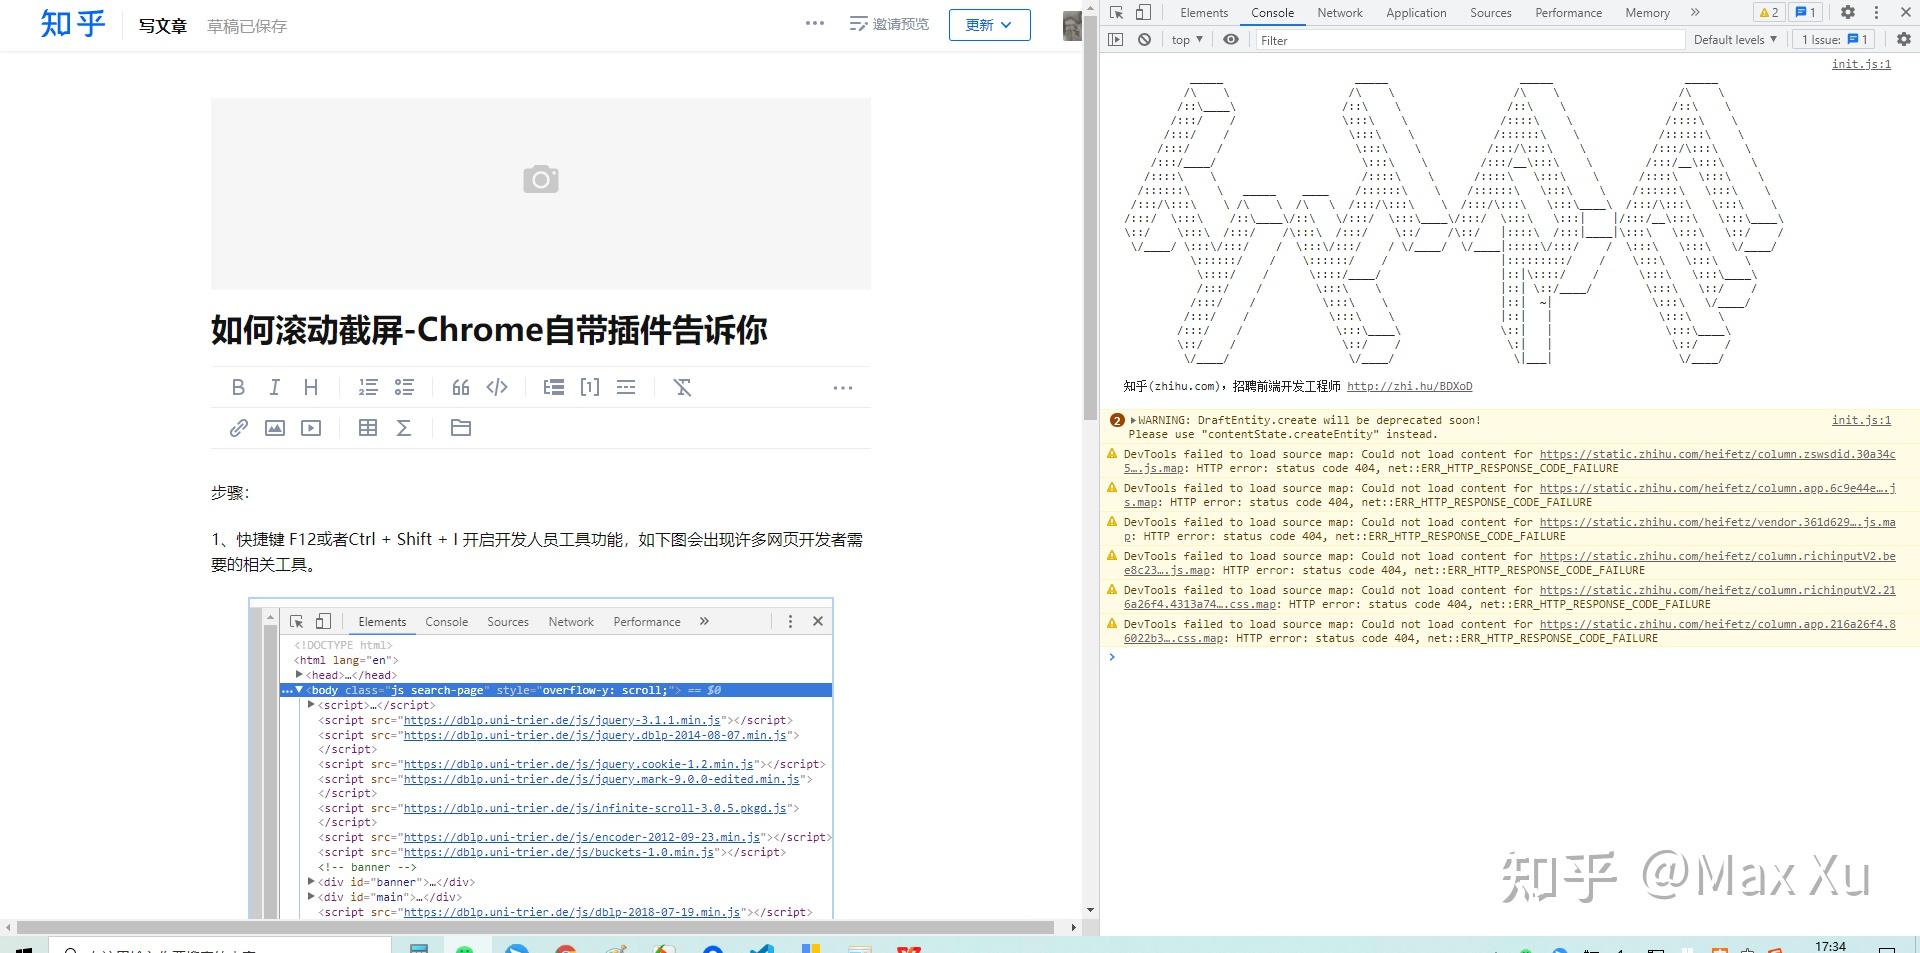Open editor toolbar more options dots
This screenshot has height=953, width=1920.
coord(843,388)
